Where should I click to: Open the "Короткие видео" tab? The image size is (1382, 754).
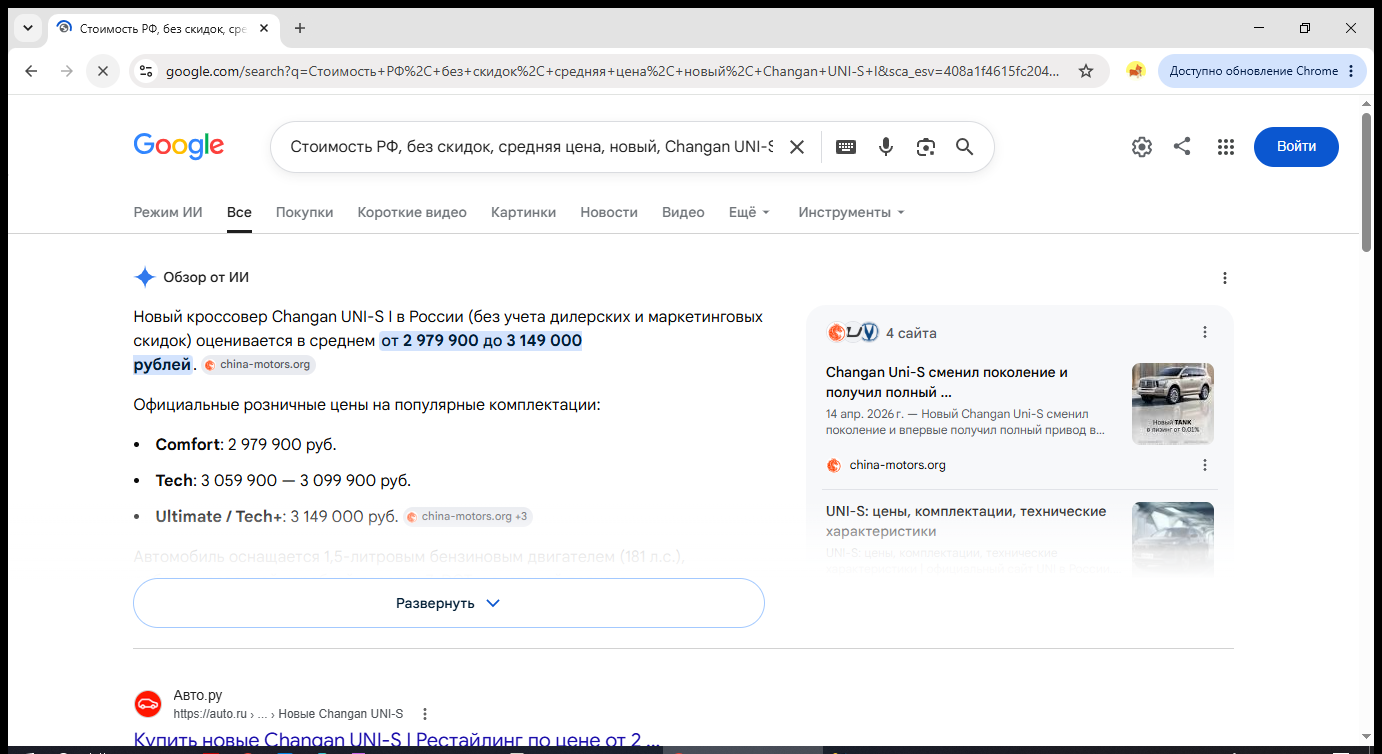[412, 212]
